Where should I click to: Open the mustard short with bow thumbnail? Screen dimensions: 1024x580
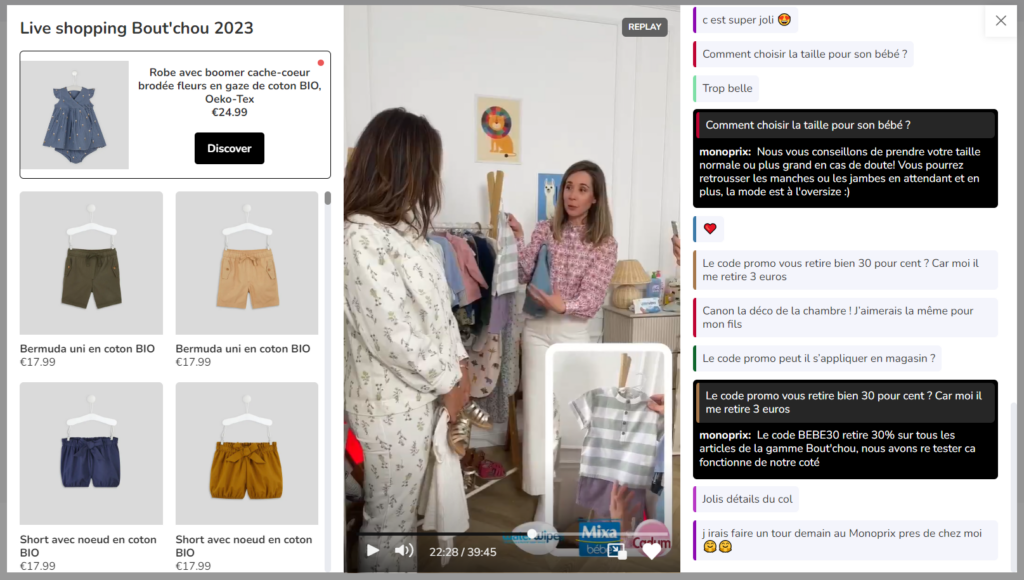click(247, 453)
